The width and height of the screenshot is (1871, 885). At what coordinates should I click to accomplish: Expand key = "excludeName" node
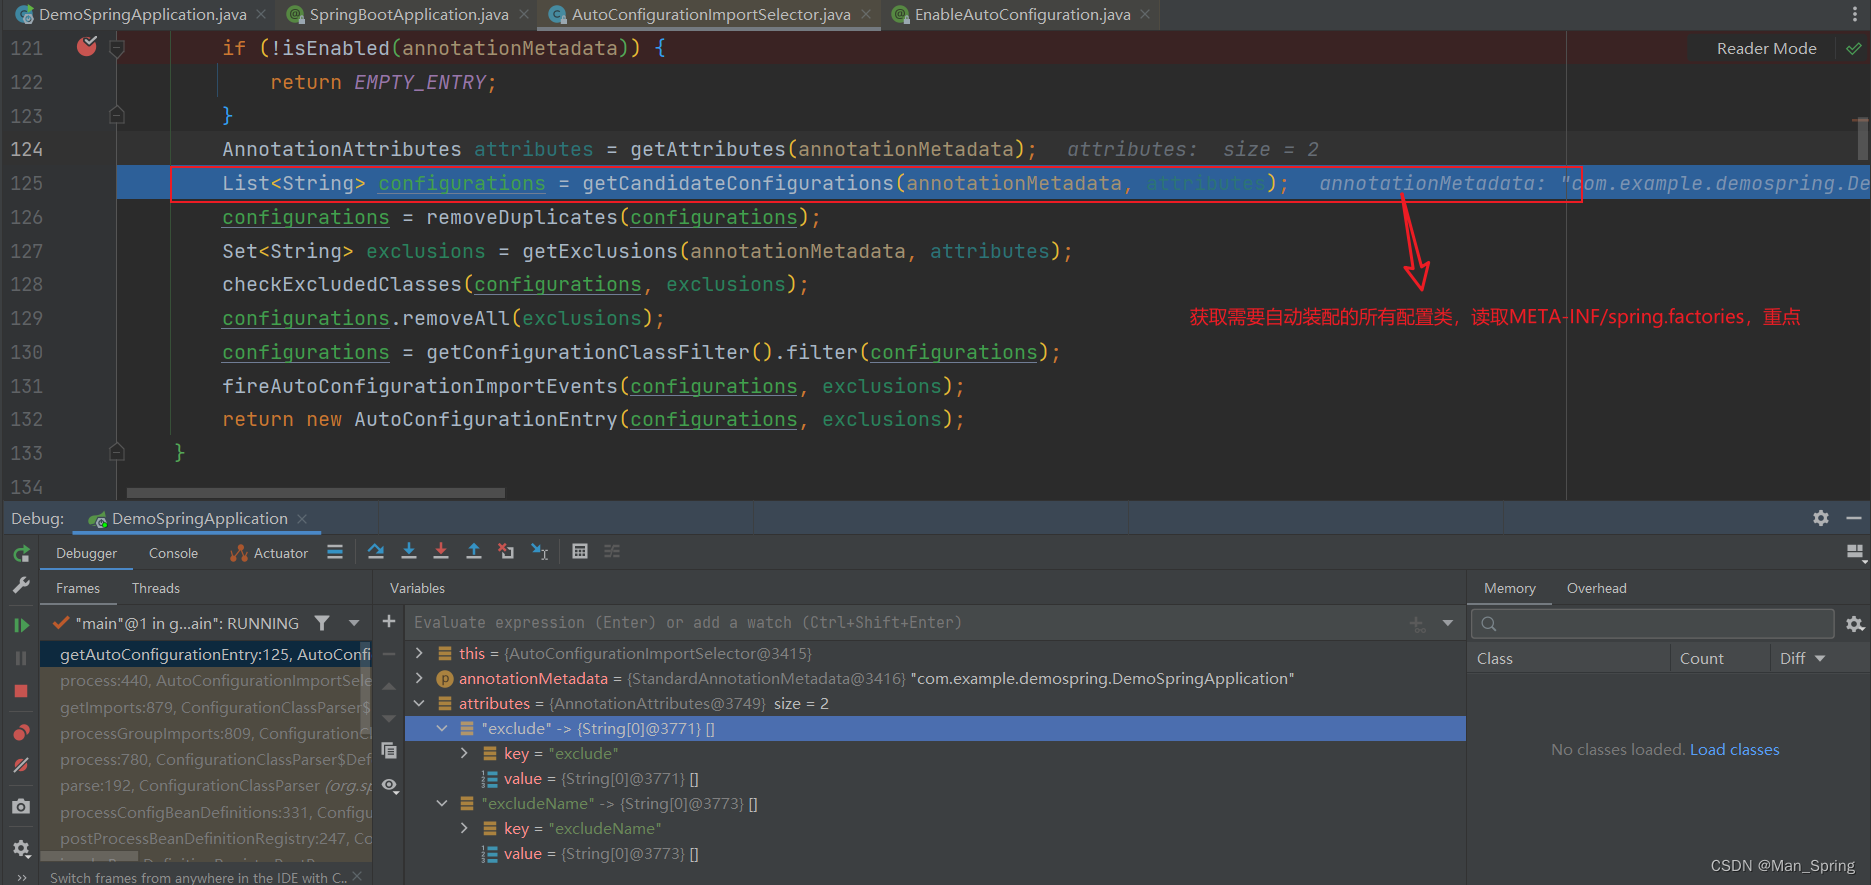click(x=464, y=828)
